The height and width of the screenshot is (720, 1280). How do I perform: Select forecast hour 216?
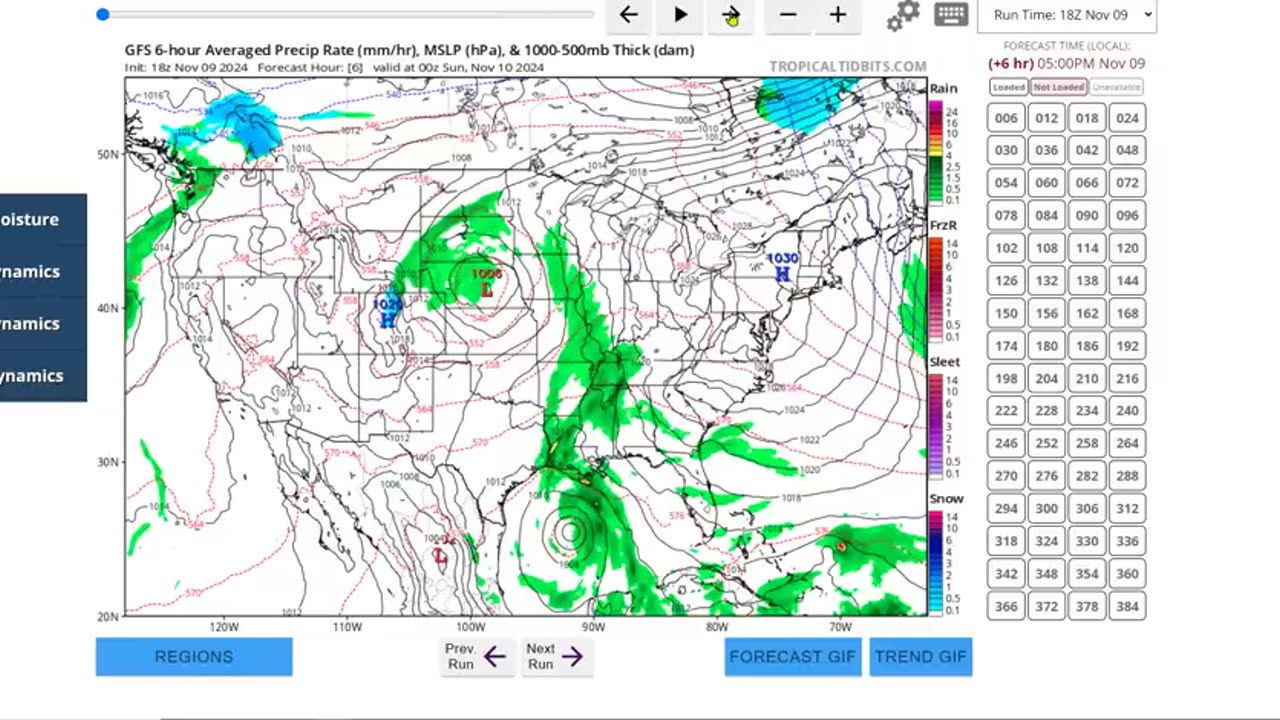point(1127,378)
